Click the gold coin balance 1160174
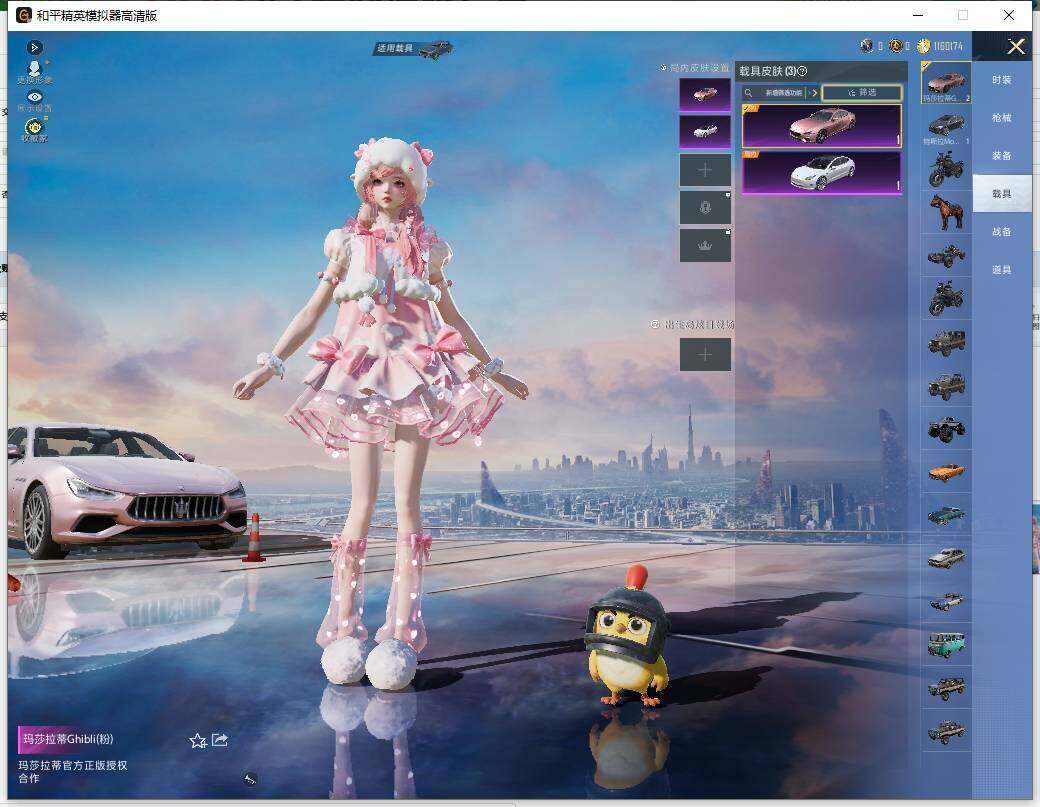Image resolution: width=1040 pixels, height=807 pixels. tap(940, 46)
